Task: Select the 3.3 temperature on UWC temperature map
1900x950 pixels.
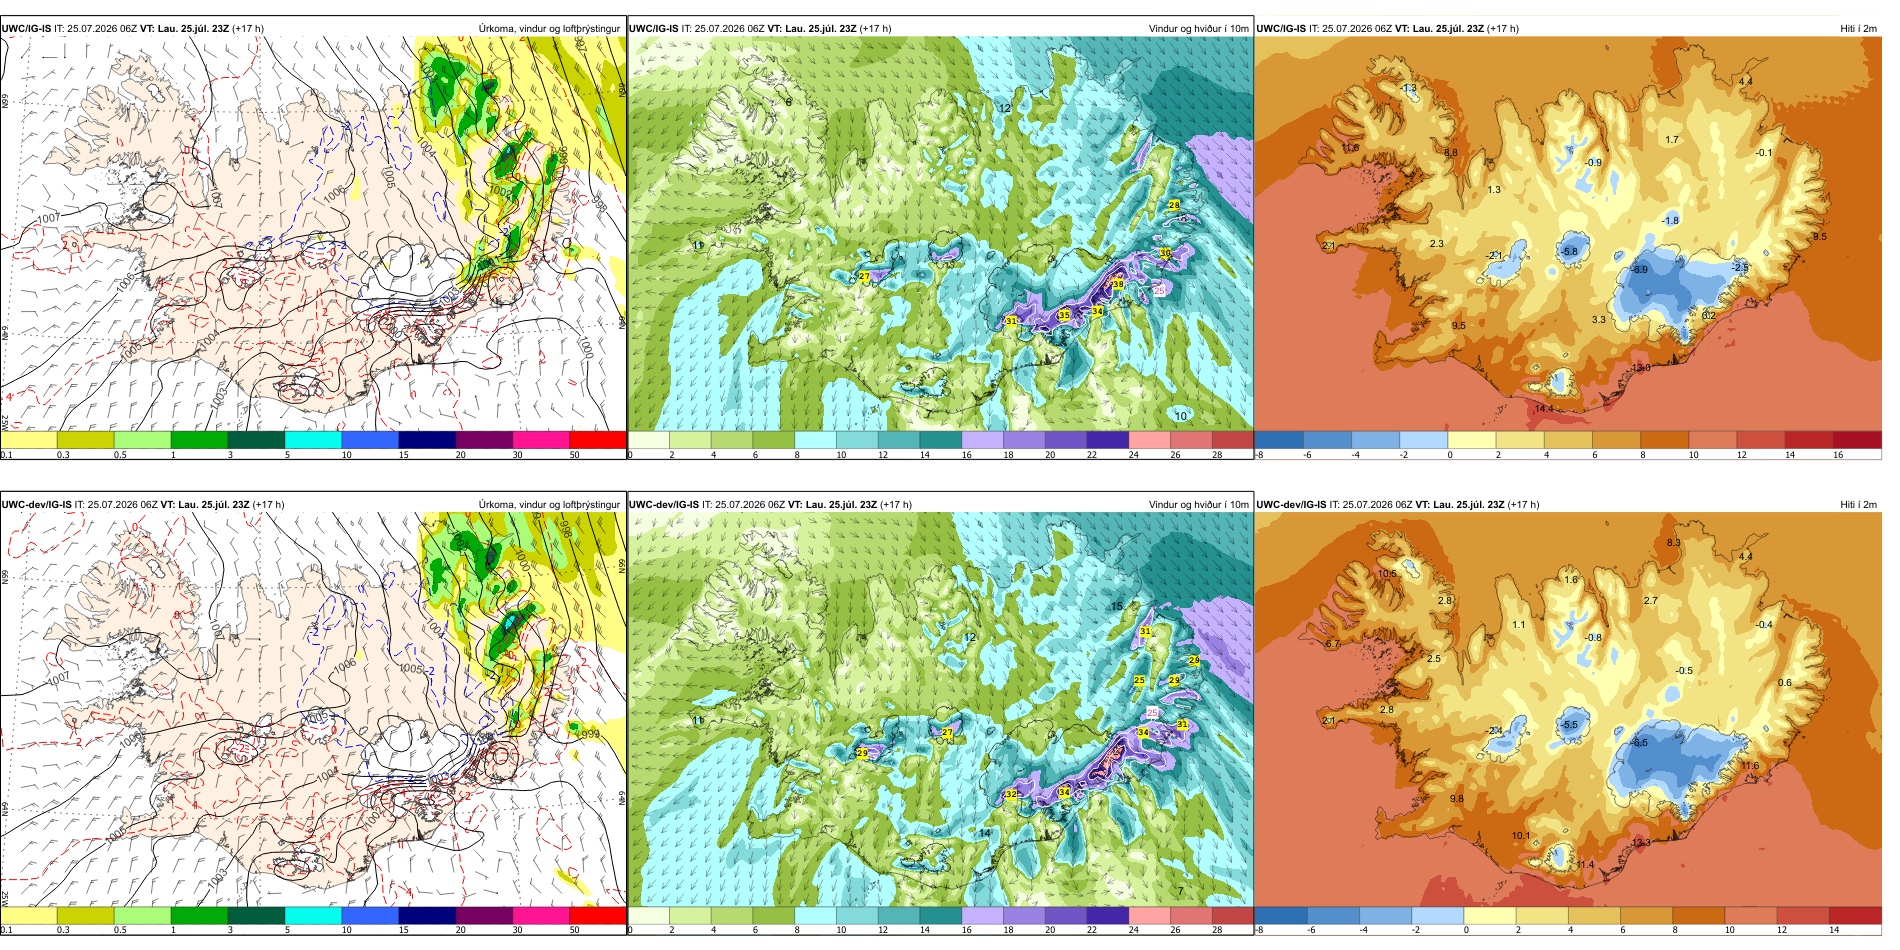Action: [x=1598, y=320]
